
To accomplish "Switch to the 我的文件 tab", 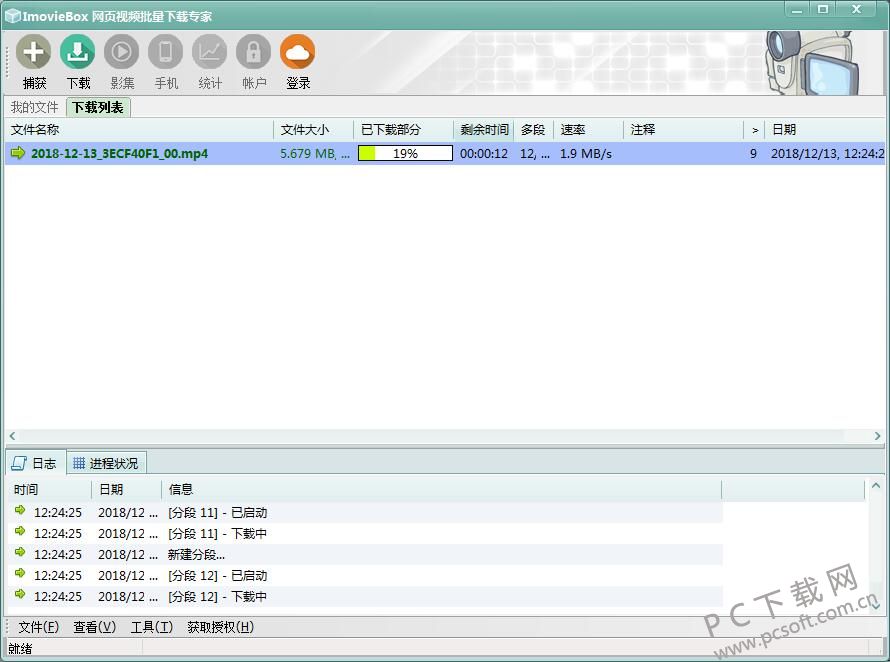I will (35, 107).
